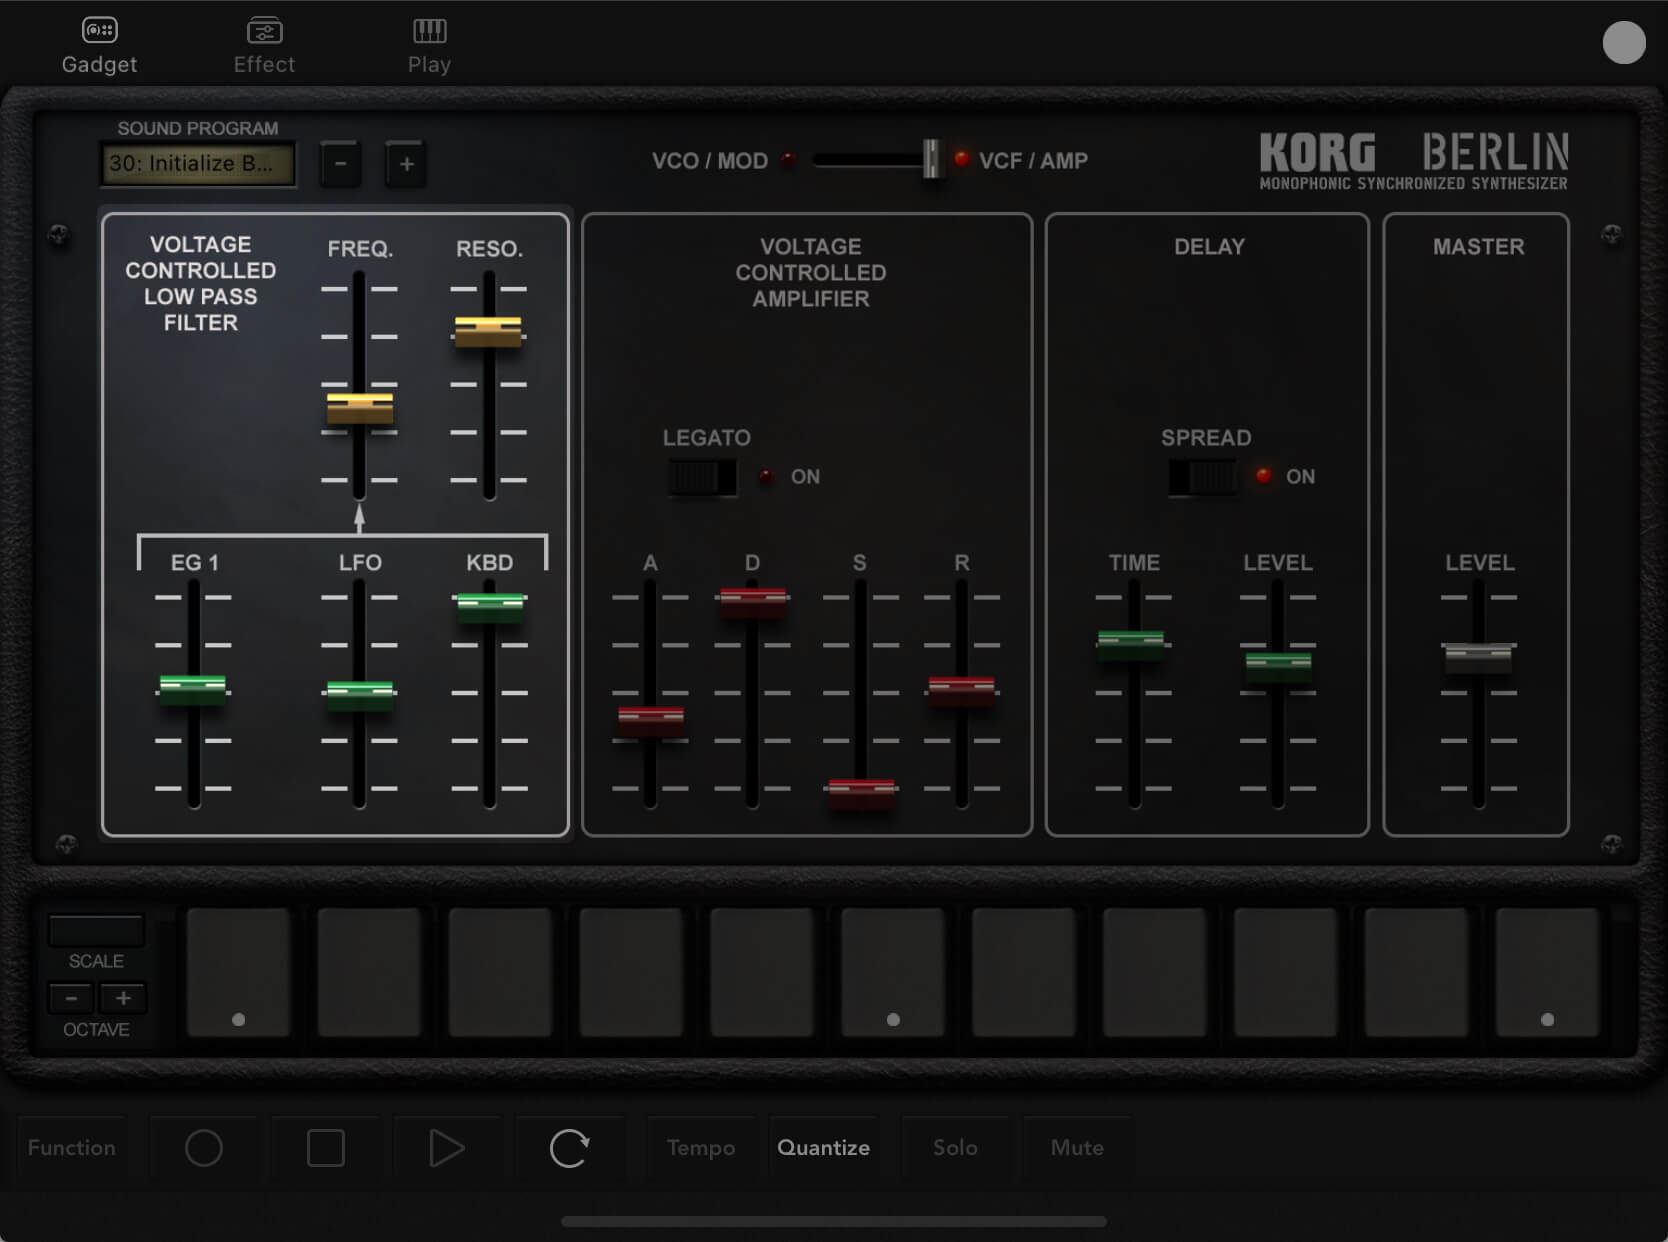
Task: Open the Scale selector button
Action: click(x=96, y=931)
